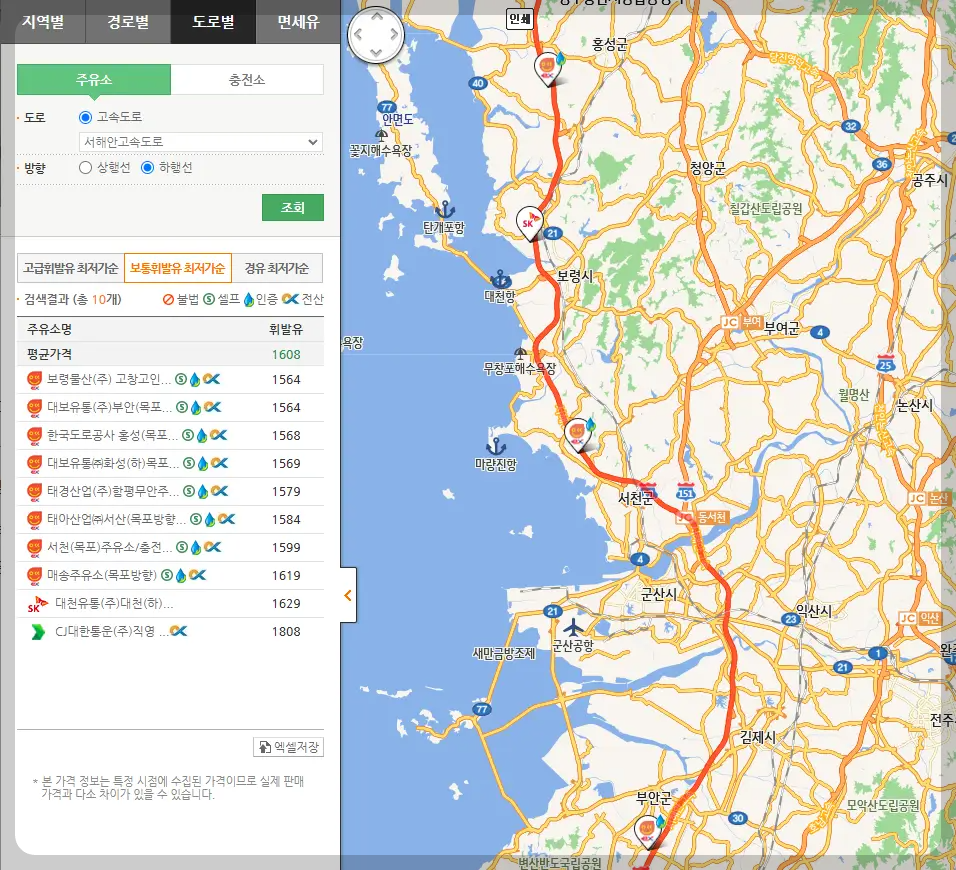This screenshot has width=956, height=870.
Task: Click self-service S icon in 매송주유소 row
Action: point(166,576)
